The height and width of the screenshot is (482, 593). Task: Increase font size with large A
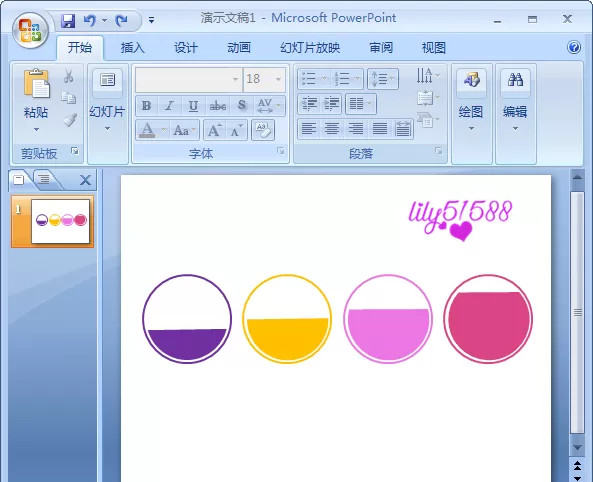214,131
